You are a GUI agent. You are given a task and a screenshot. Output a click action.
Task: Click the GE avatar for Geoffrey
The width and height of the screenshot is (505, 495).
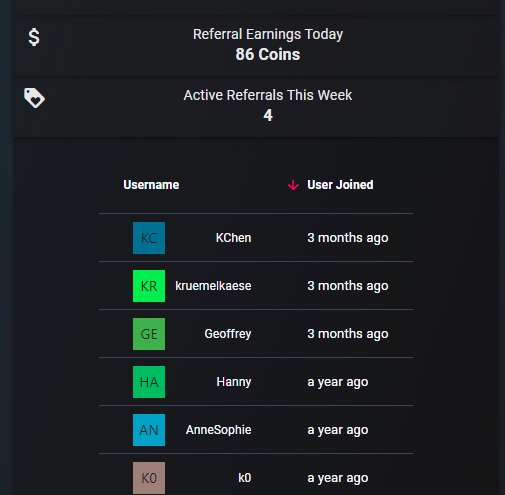tap(149, 334)
